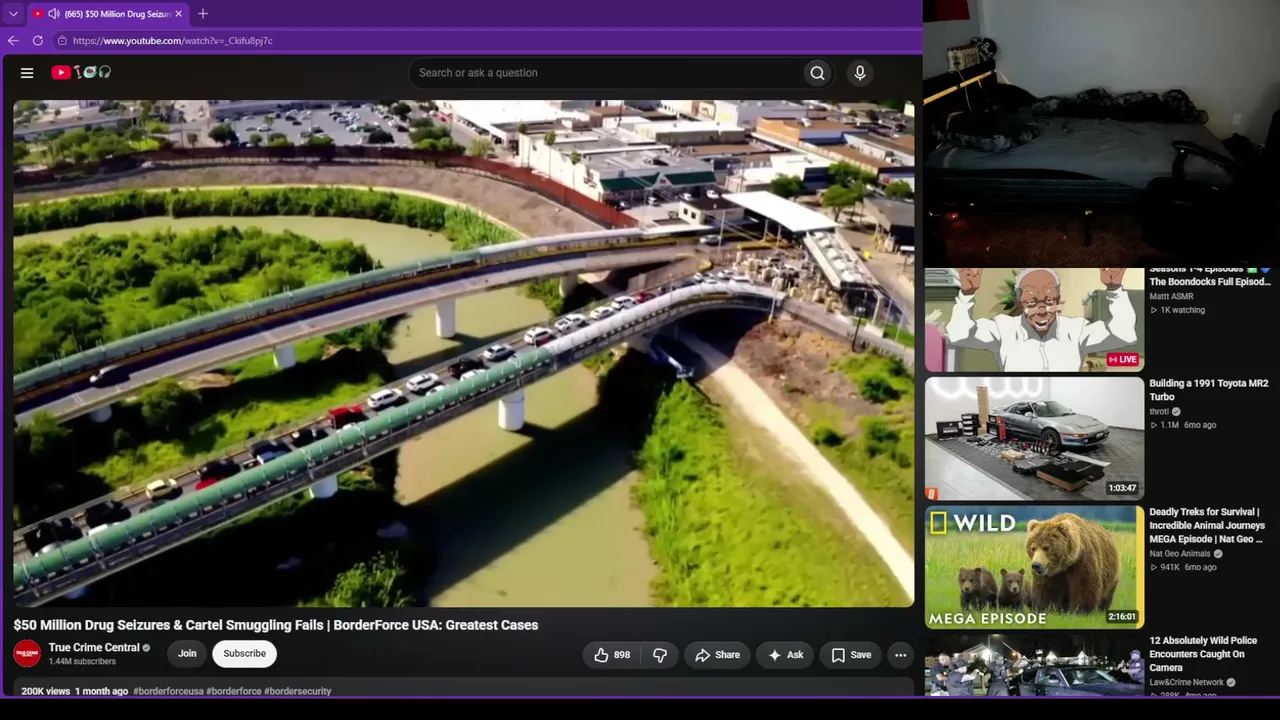Open the #borderforce hashtag
Screen dimensions: 1280x720
click(234, 691)
